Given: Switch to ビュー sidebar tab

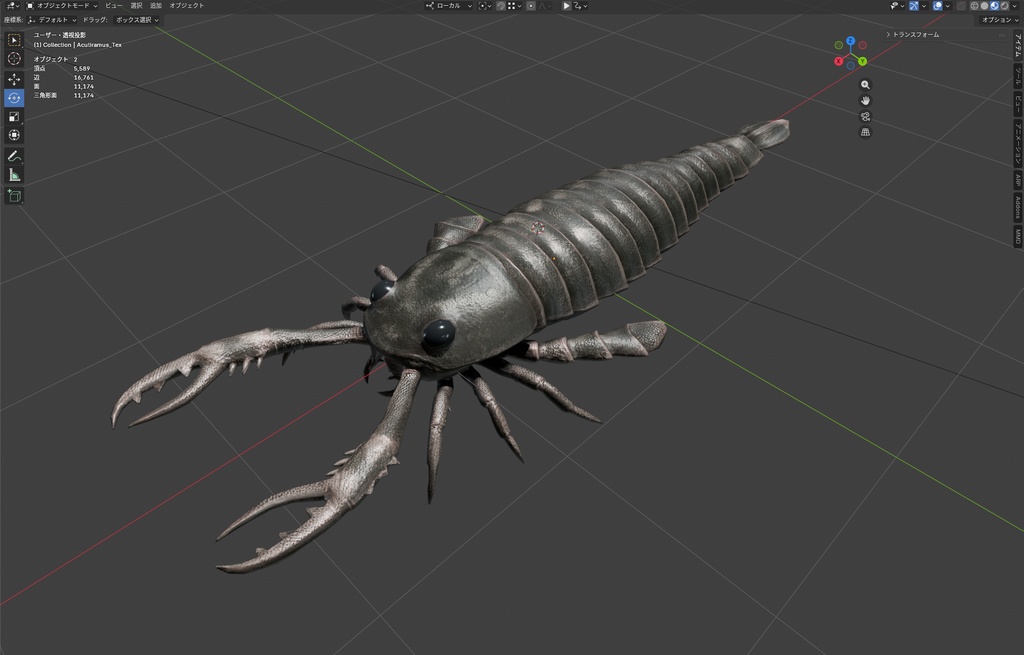Looking at the screenshot, I should pos(1017,103).
